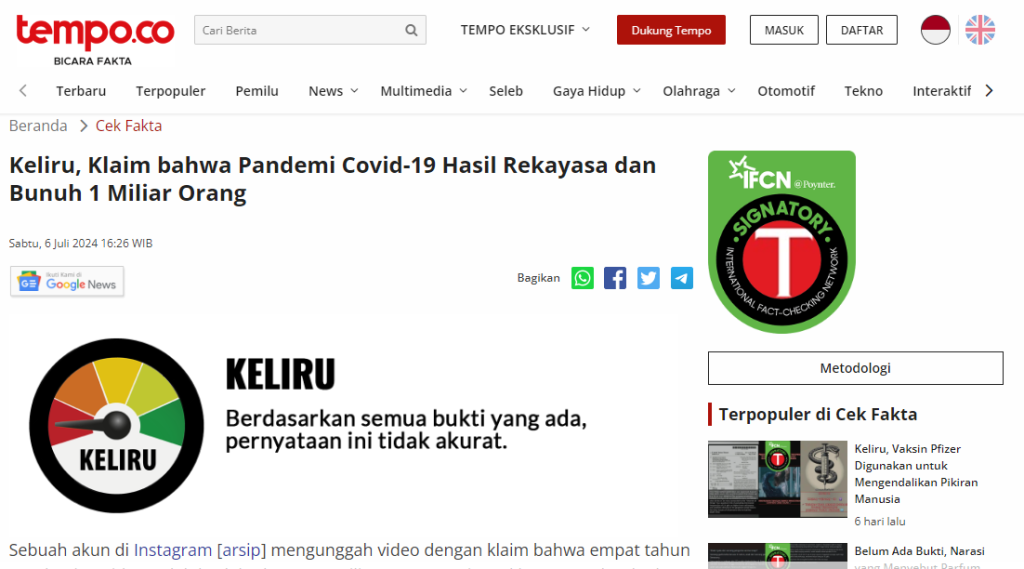This screenshot has width=1024, height=569.
Task: Click the Keliru gauge meter image
Action: [x=117, y=425]
